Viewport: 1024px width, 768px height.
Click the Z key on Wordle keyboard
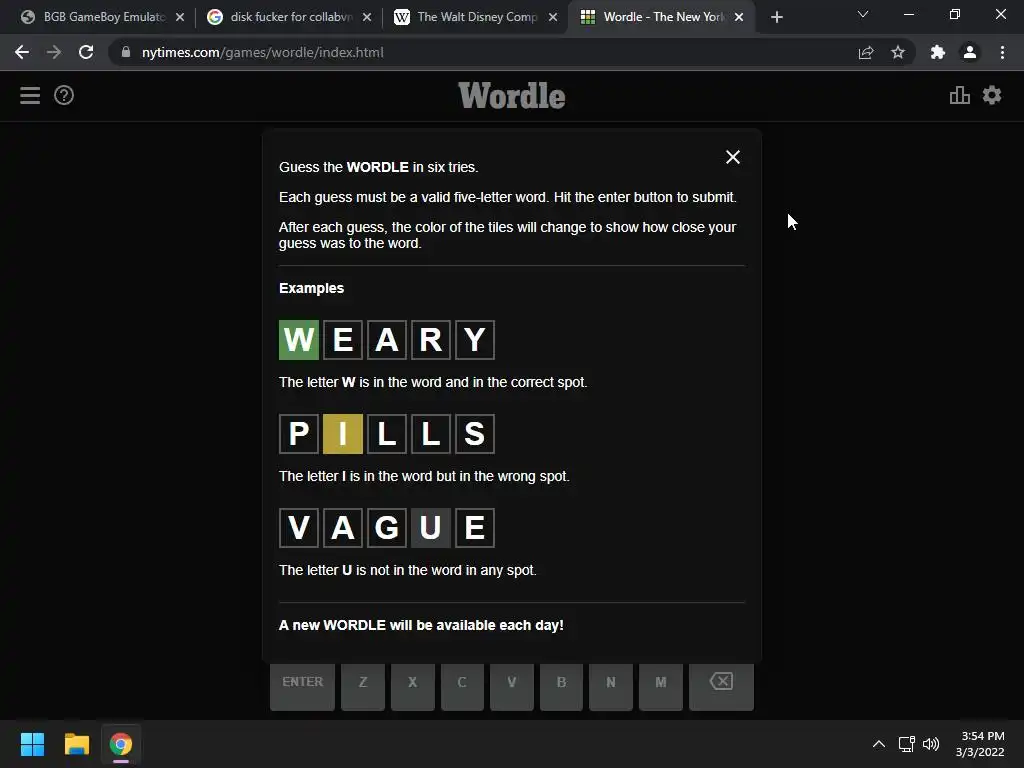(363, 686)
